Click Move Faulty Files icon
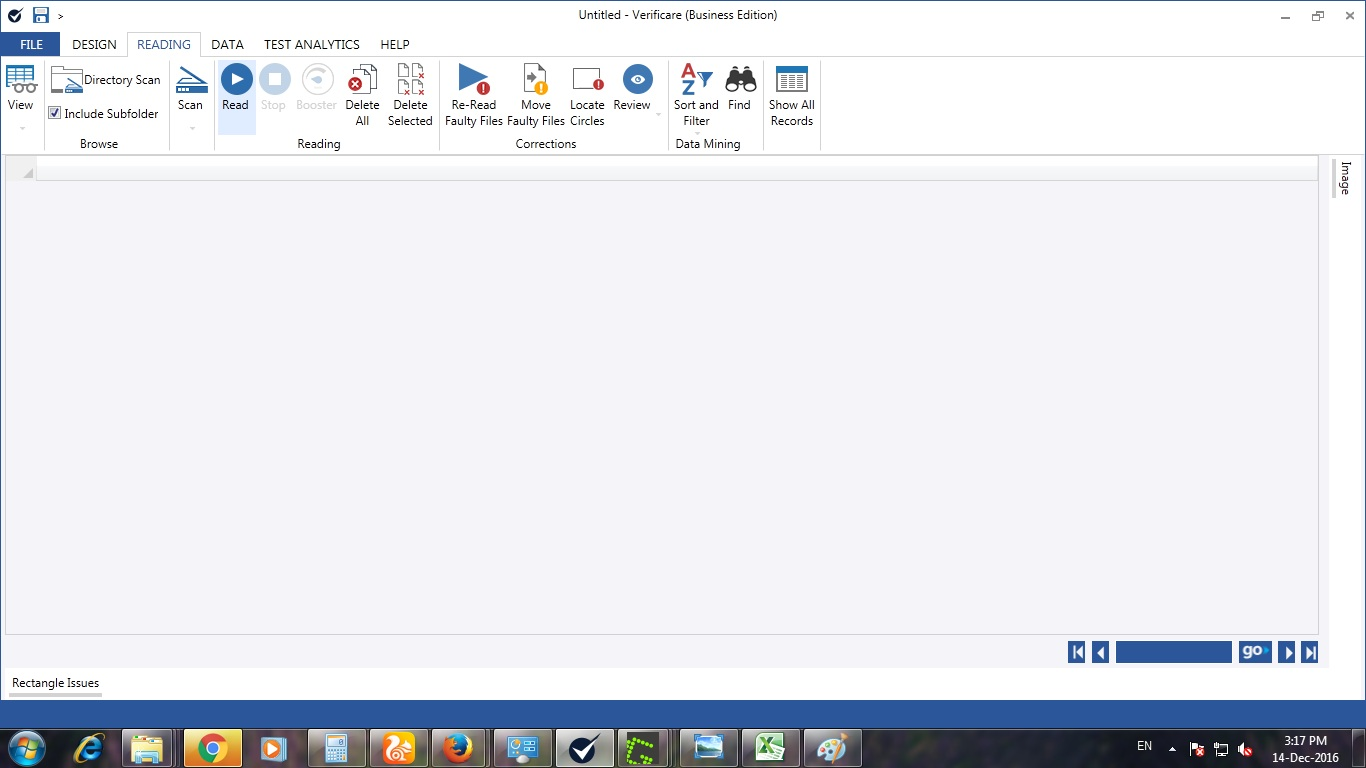The image size is (1366, 768). pyautogui.click(x=536, y=80)
